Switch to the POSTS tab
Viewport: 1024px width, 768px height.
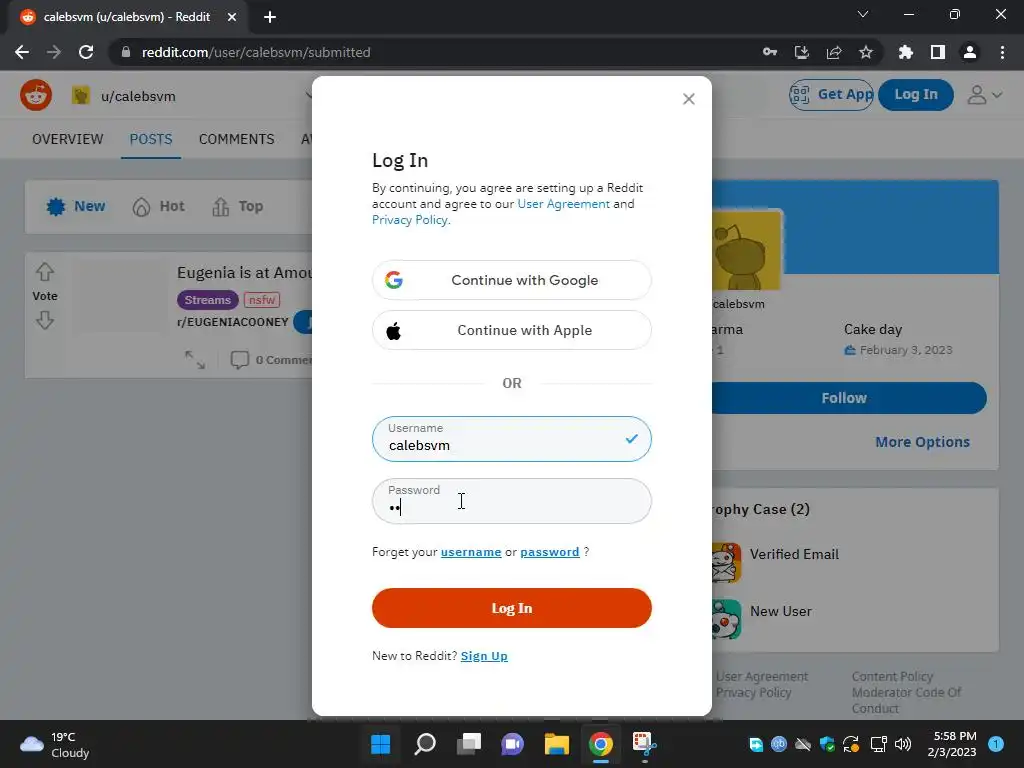pos(151,139)
